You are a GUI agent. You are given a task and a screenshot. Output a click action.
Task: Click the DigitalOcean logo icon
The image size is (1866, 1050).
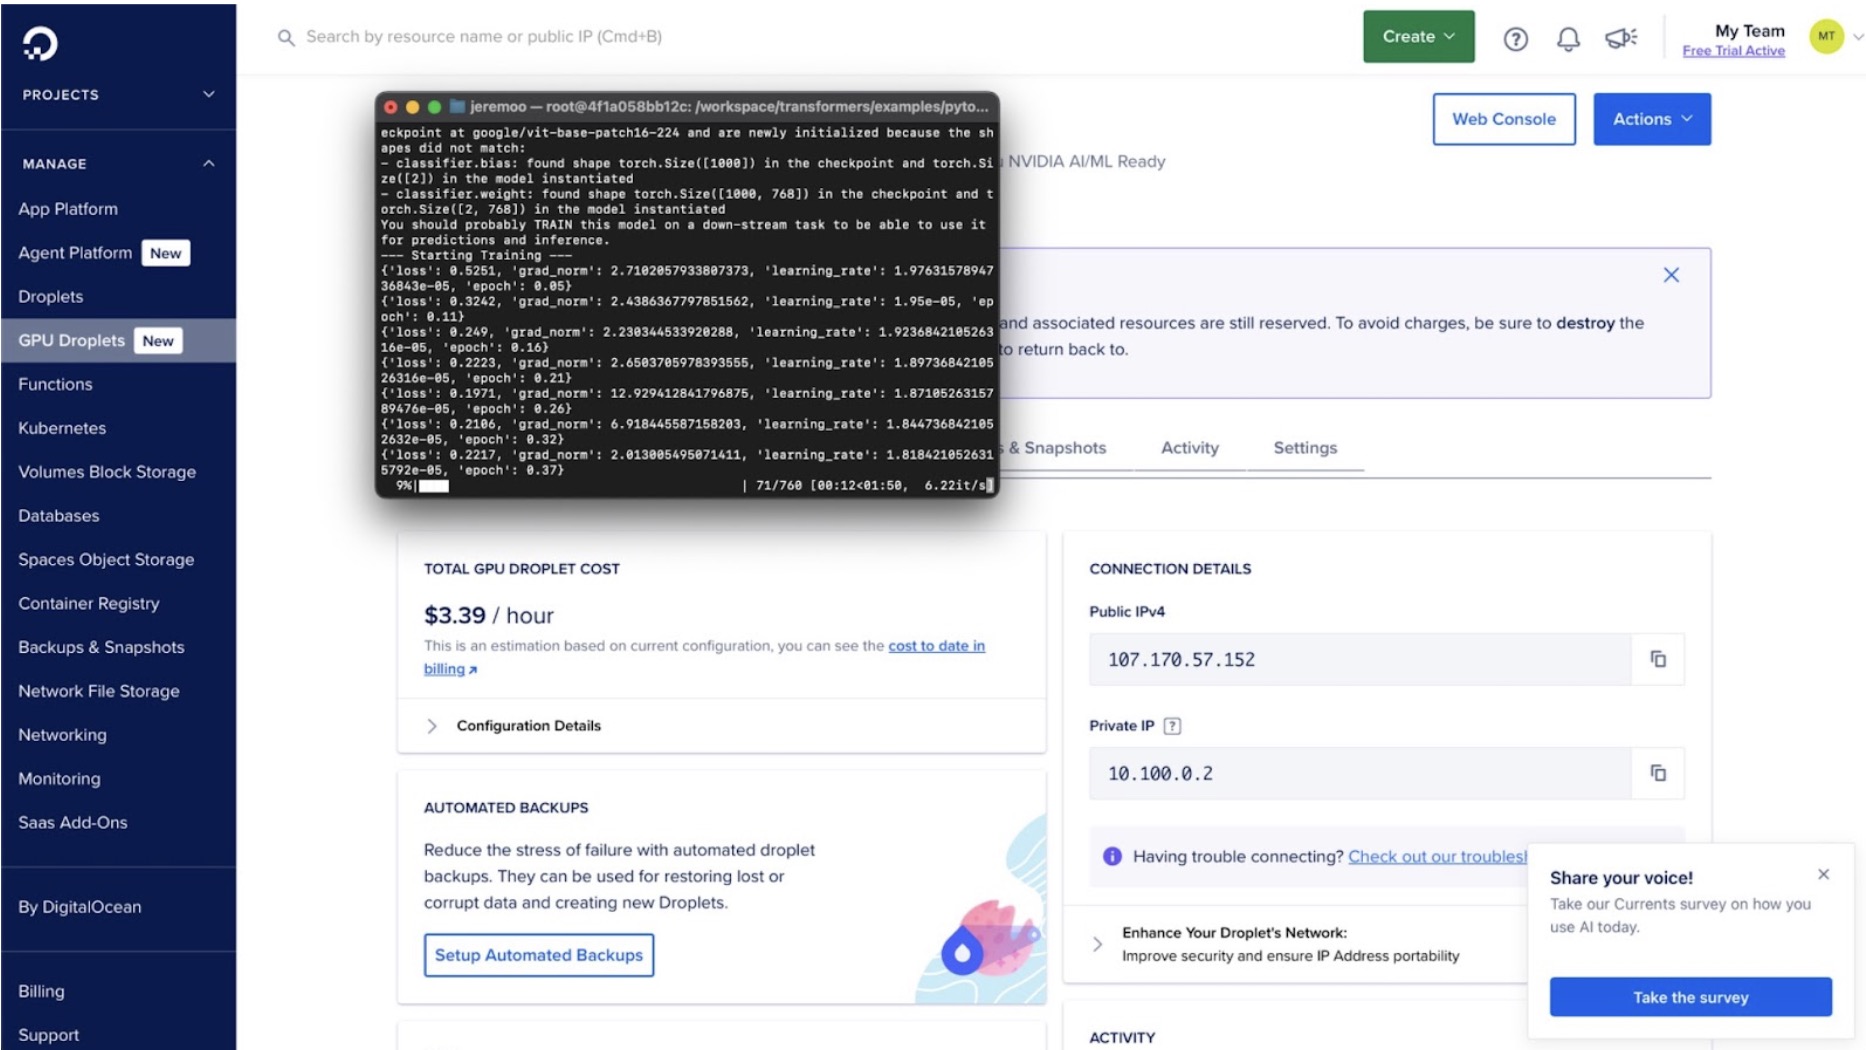40,43
